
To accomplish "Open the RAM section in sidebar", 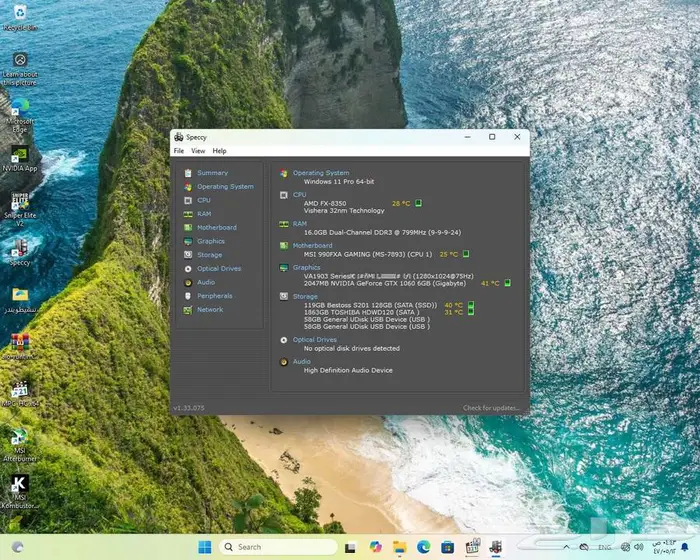I will [x=203, y=214].
